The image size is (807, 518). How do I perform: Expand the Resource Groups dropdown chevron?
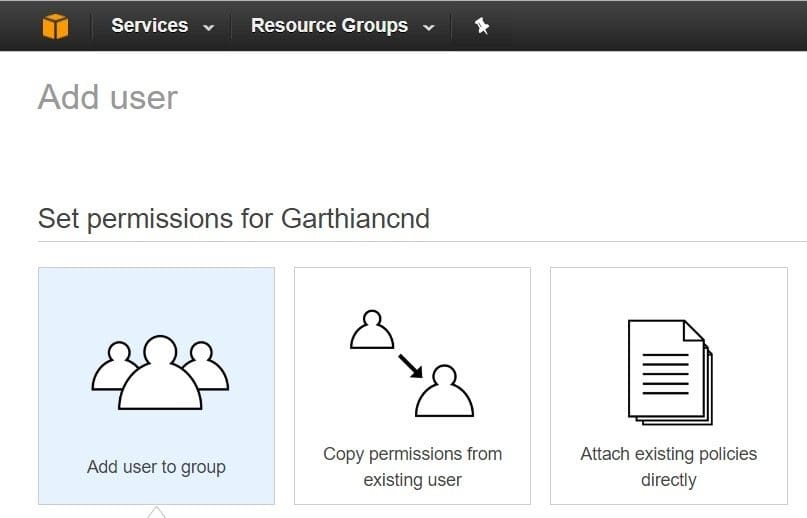[x=429, y=28]
